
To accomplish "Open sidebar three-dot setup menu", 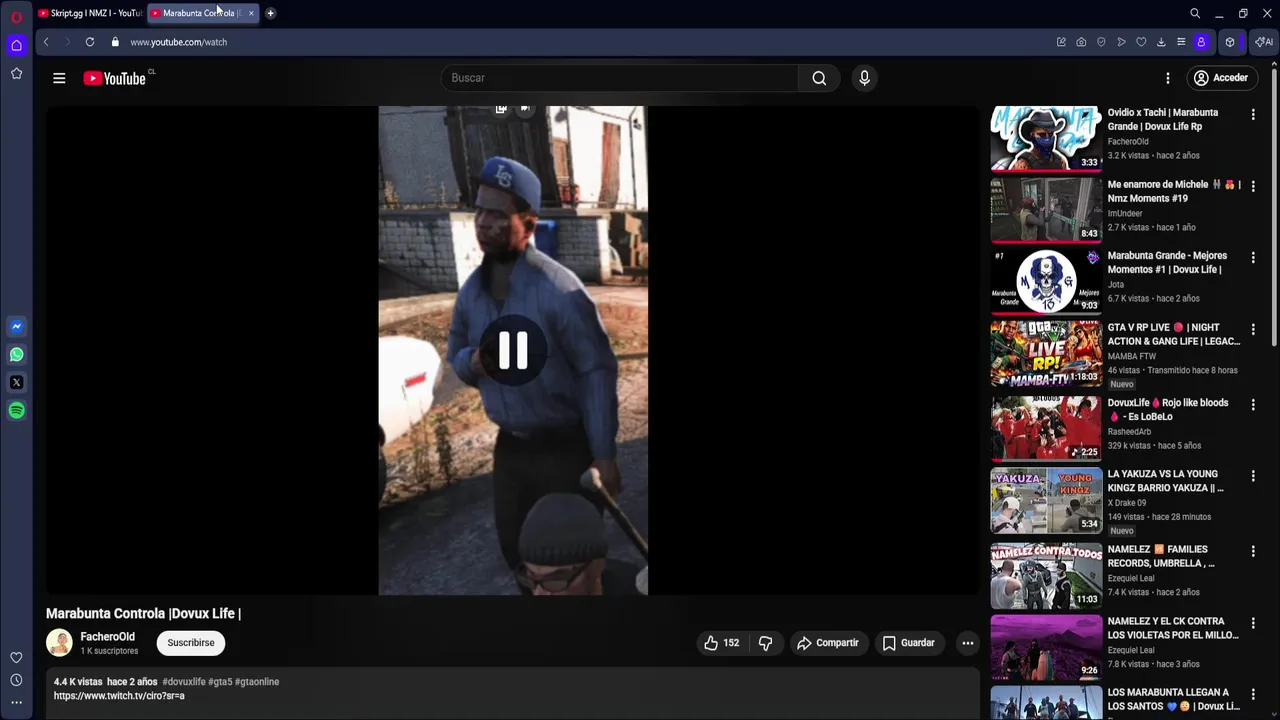I will [16, 702].
